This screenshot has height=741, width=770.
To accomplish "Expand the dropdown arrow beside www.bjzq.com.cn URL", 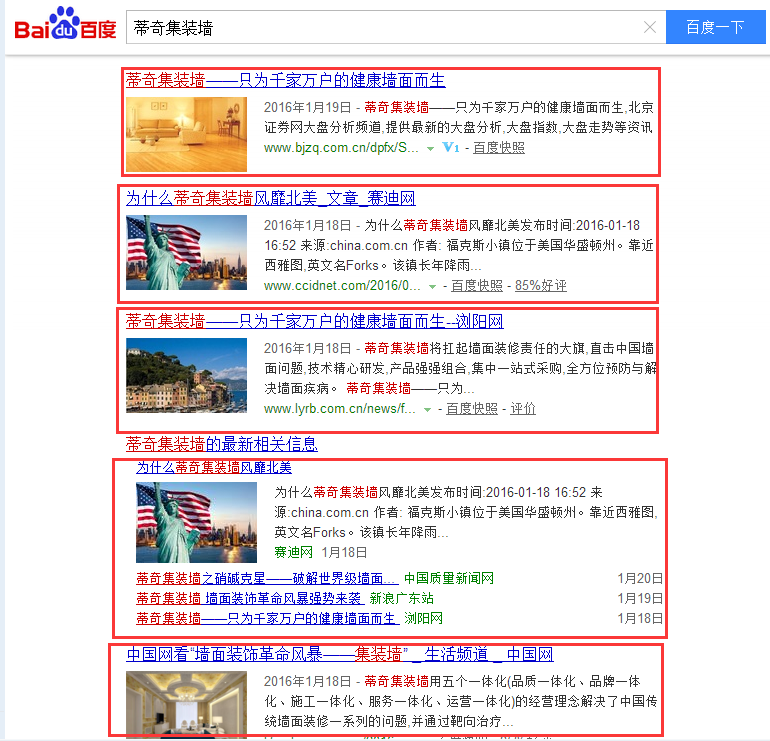I will [x=430, y=148].
